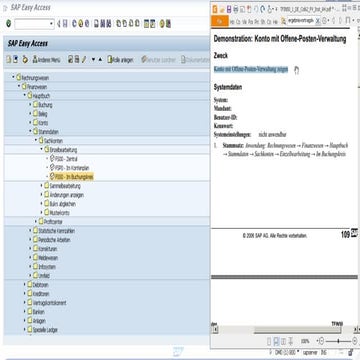Image resolution: width=360 pixels, height=360 pixels.
Task: Follow the Konto mit Offene-Posten-Verwaltung zeigen link
Action: [251, 69]
